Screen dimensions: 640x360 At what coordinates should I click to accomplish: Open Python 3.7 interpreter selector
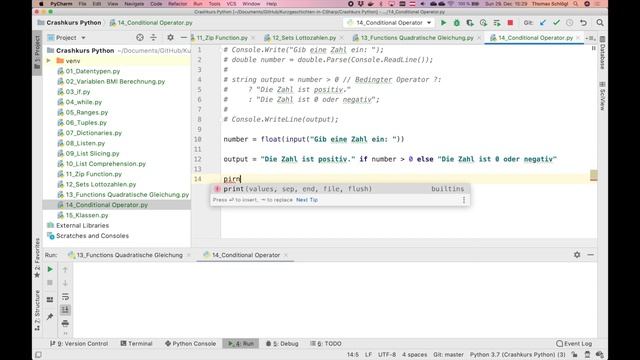[517, 355]
